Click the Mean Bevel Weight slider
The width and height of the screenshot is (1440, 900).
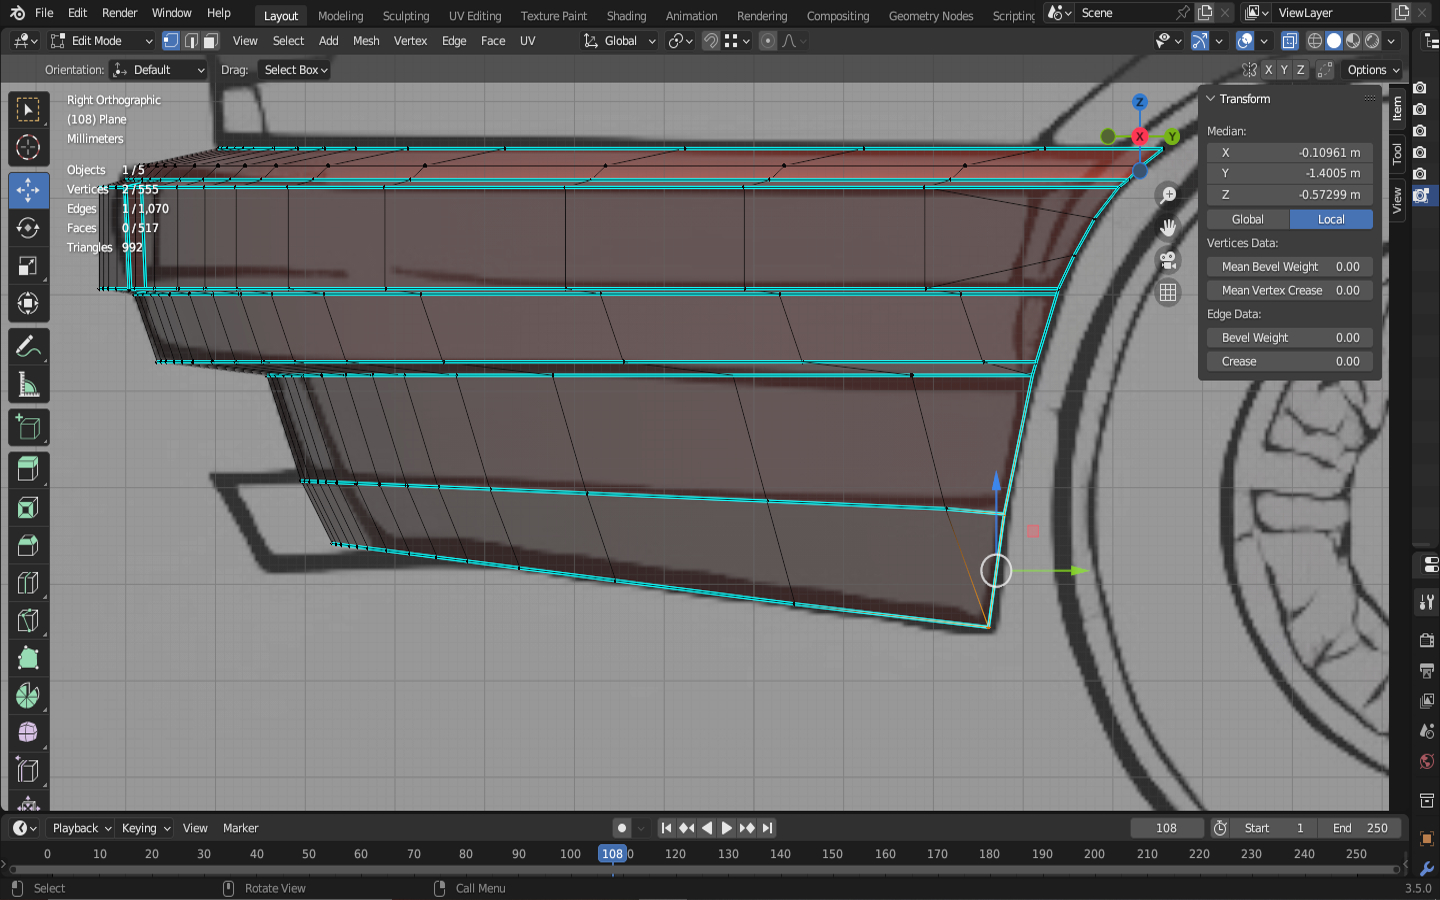(1290, 267)
